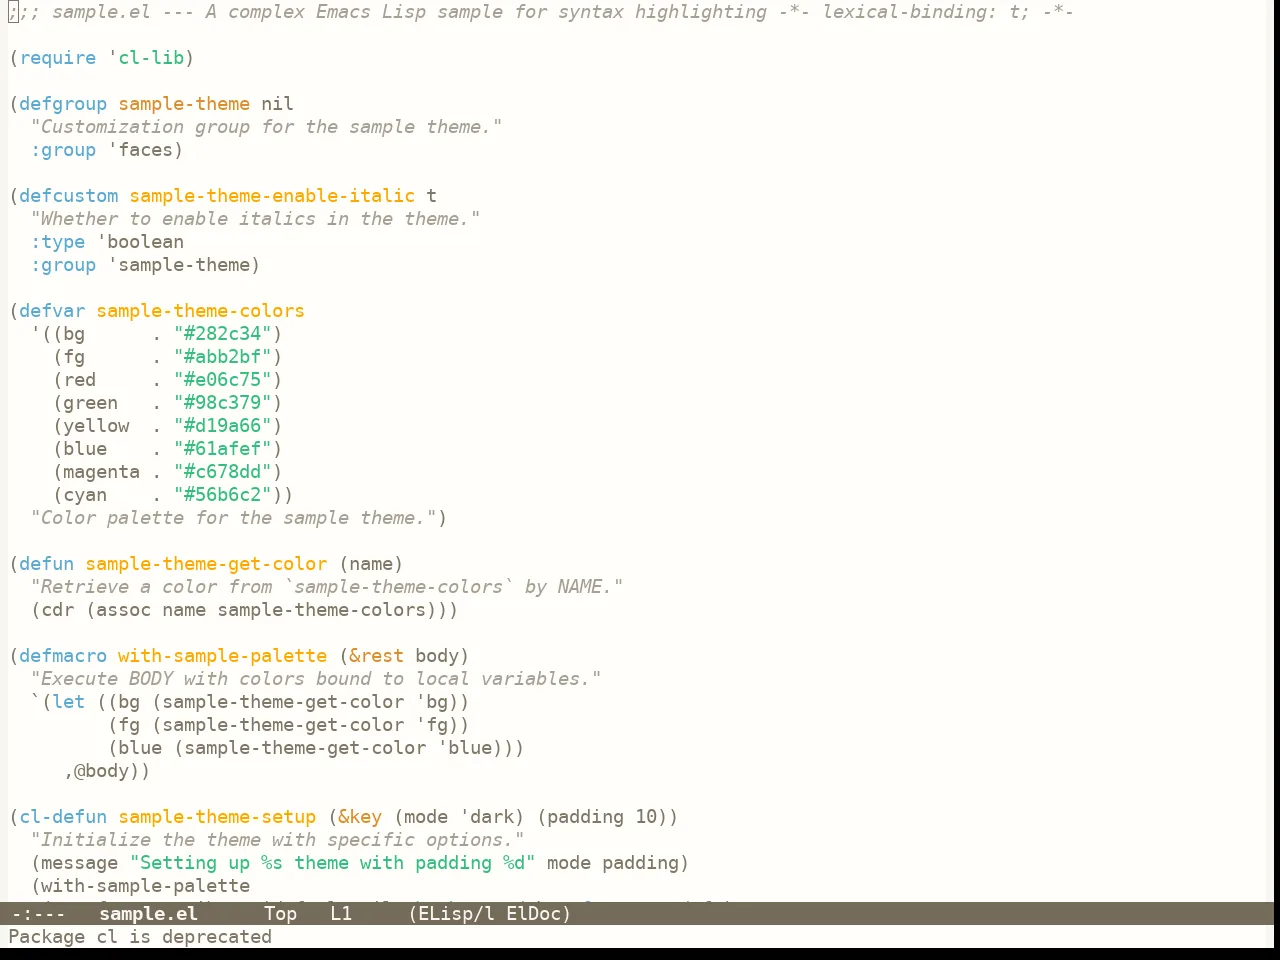Click the 'sample.el' buffer name in mode line
This screenshot has width=1280, height=960.
click(148, 913)
